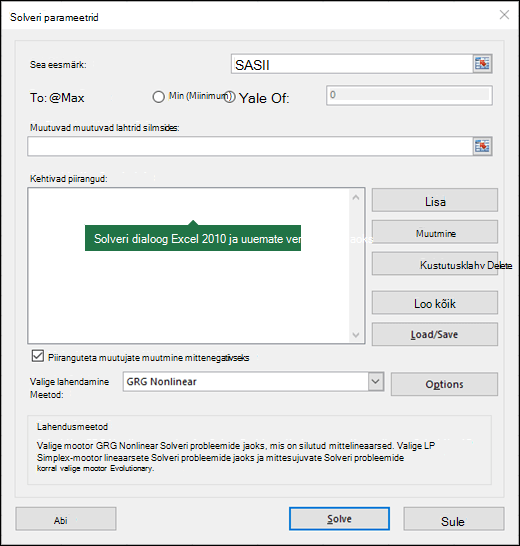Close the Solveri parameetrid dialog with X

tap(504, 15)
